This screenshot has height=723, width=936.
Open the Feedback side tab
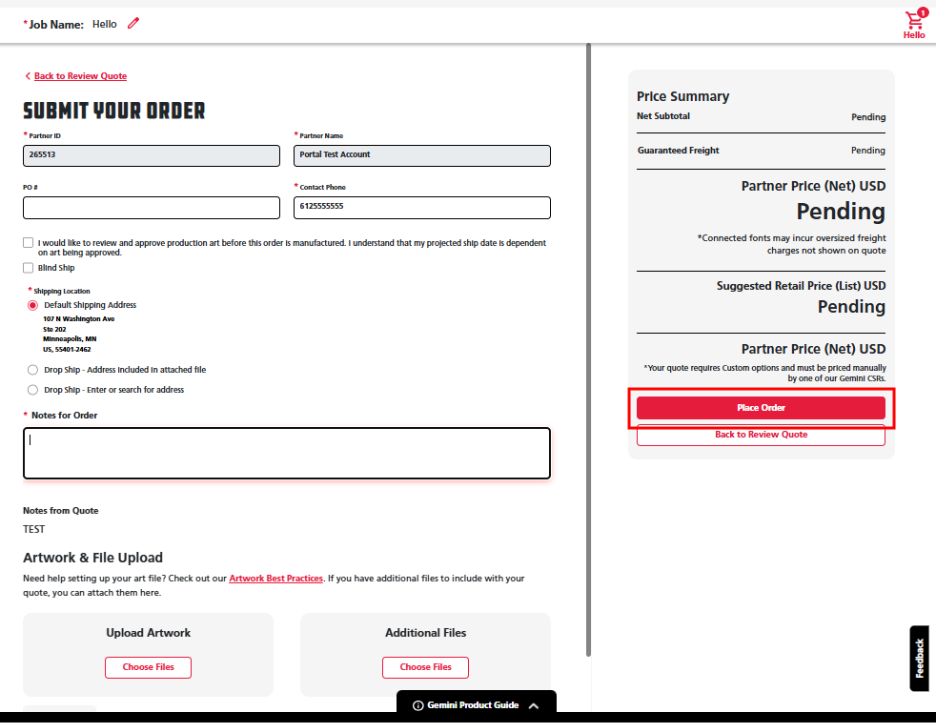pos(919,658)
